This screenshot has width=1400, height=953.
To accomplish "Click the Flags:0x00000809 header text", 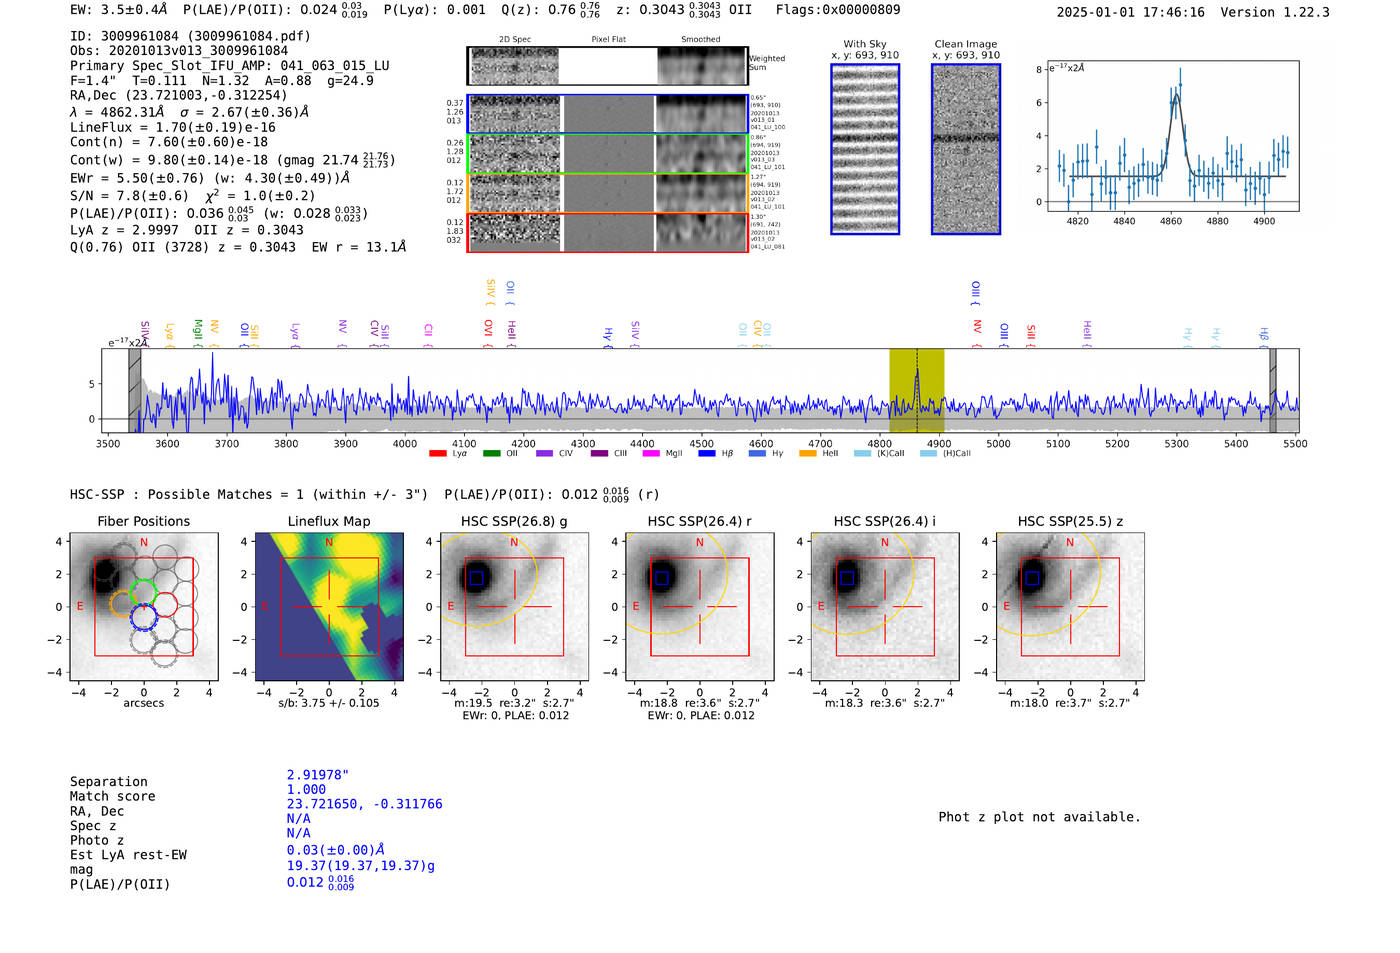I will pyautogui.click(x=838, y=10).
